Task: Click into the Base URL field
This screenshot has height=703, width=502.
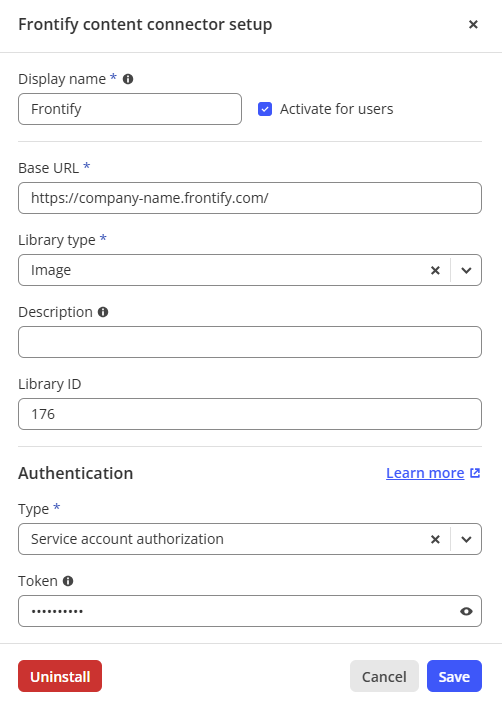Action: click(x=250, y=198)
